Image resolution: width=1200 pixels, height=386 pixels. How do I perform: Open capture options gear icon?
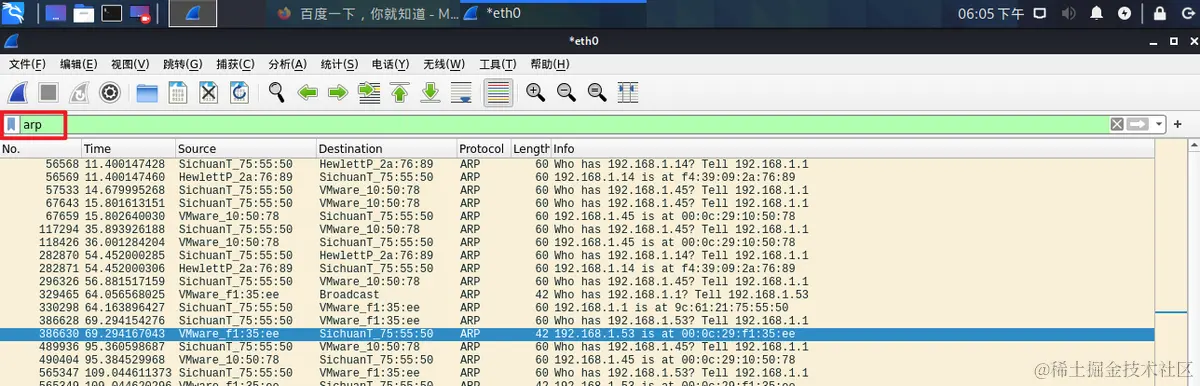coord(110,93)
